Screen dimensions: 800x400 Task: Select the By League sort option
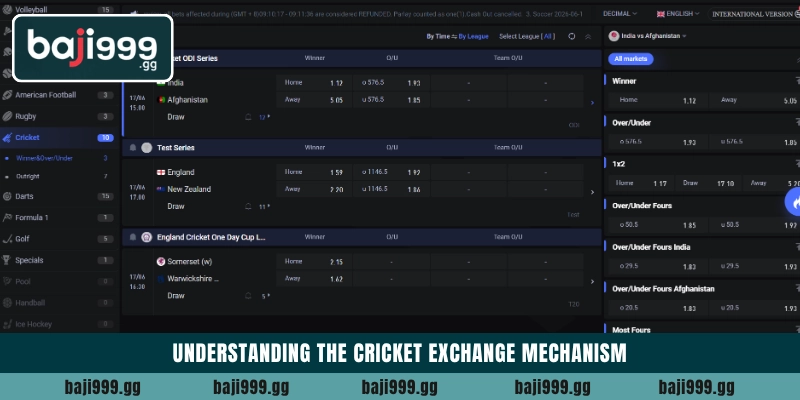click(473, 37)
